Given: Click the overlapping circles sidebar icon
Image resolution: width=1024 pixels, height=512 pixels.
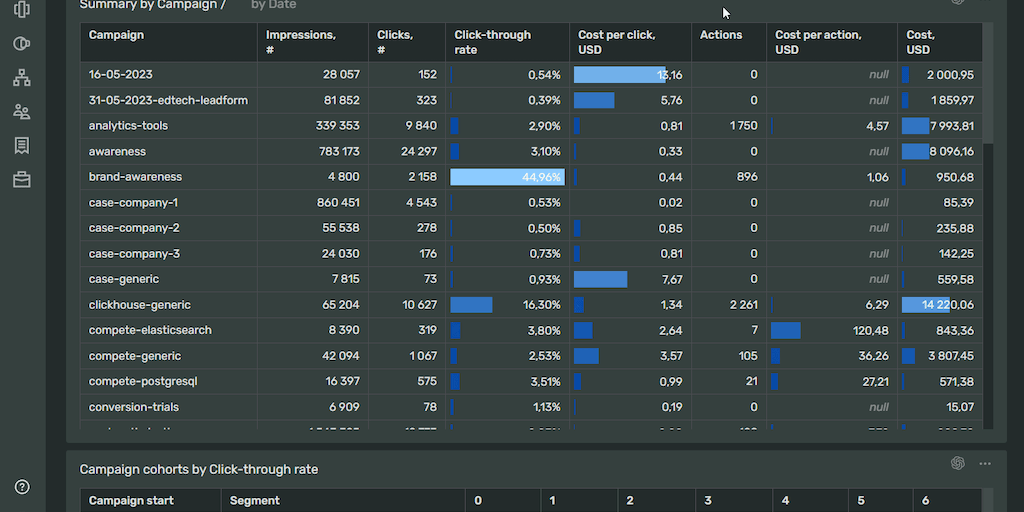Looking at the screenshot, I should 22,44.
